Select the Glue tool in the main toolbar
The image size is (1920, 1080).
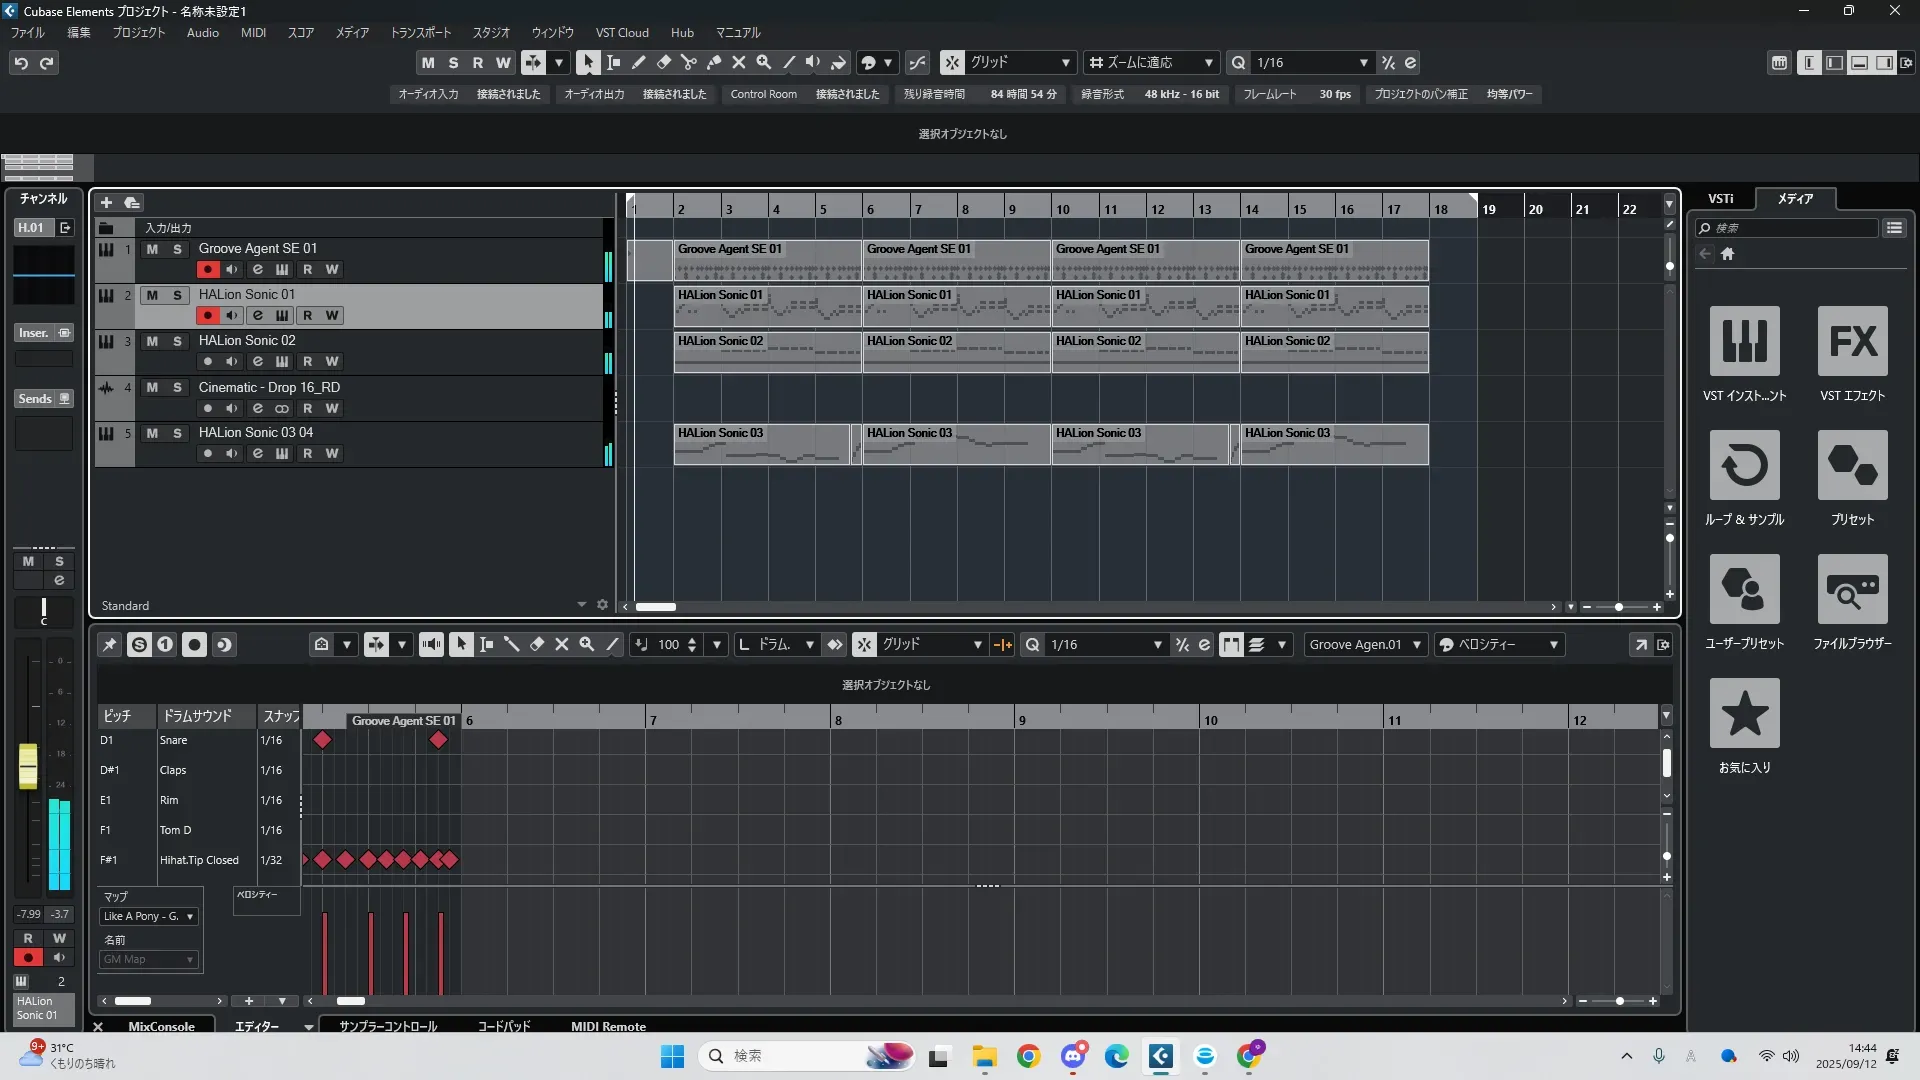(713, 62)
